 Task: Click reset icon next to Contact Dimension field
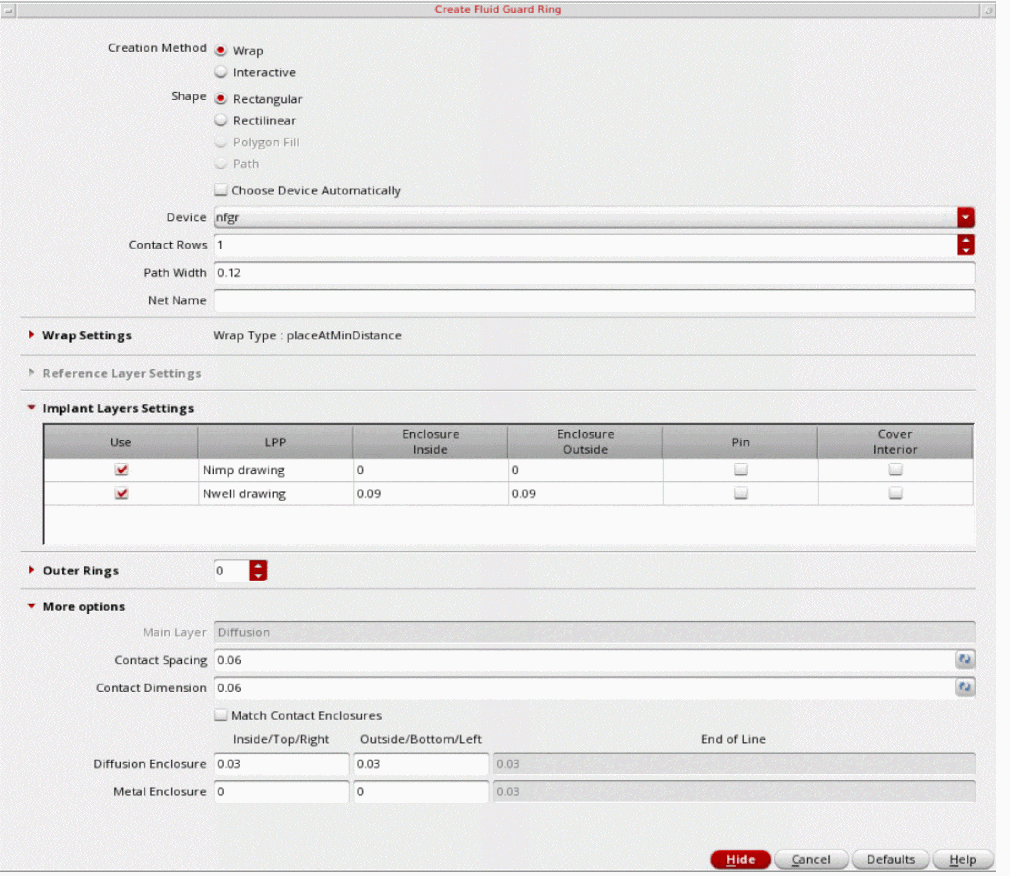click(x=965, y=688)
